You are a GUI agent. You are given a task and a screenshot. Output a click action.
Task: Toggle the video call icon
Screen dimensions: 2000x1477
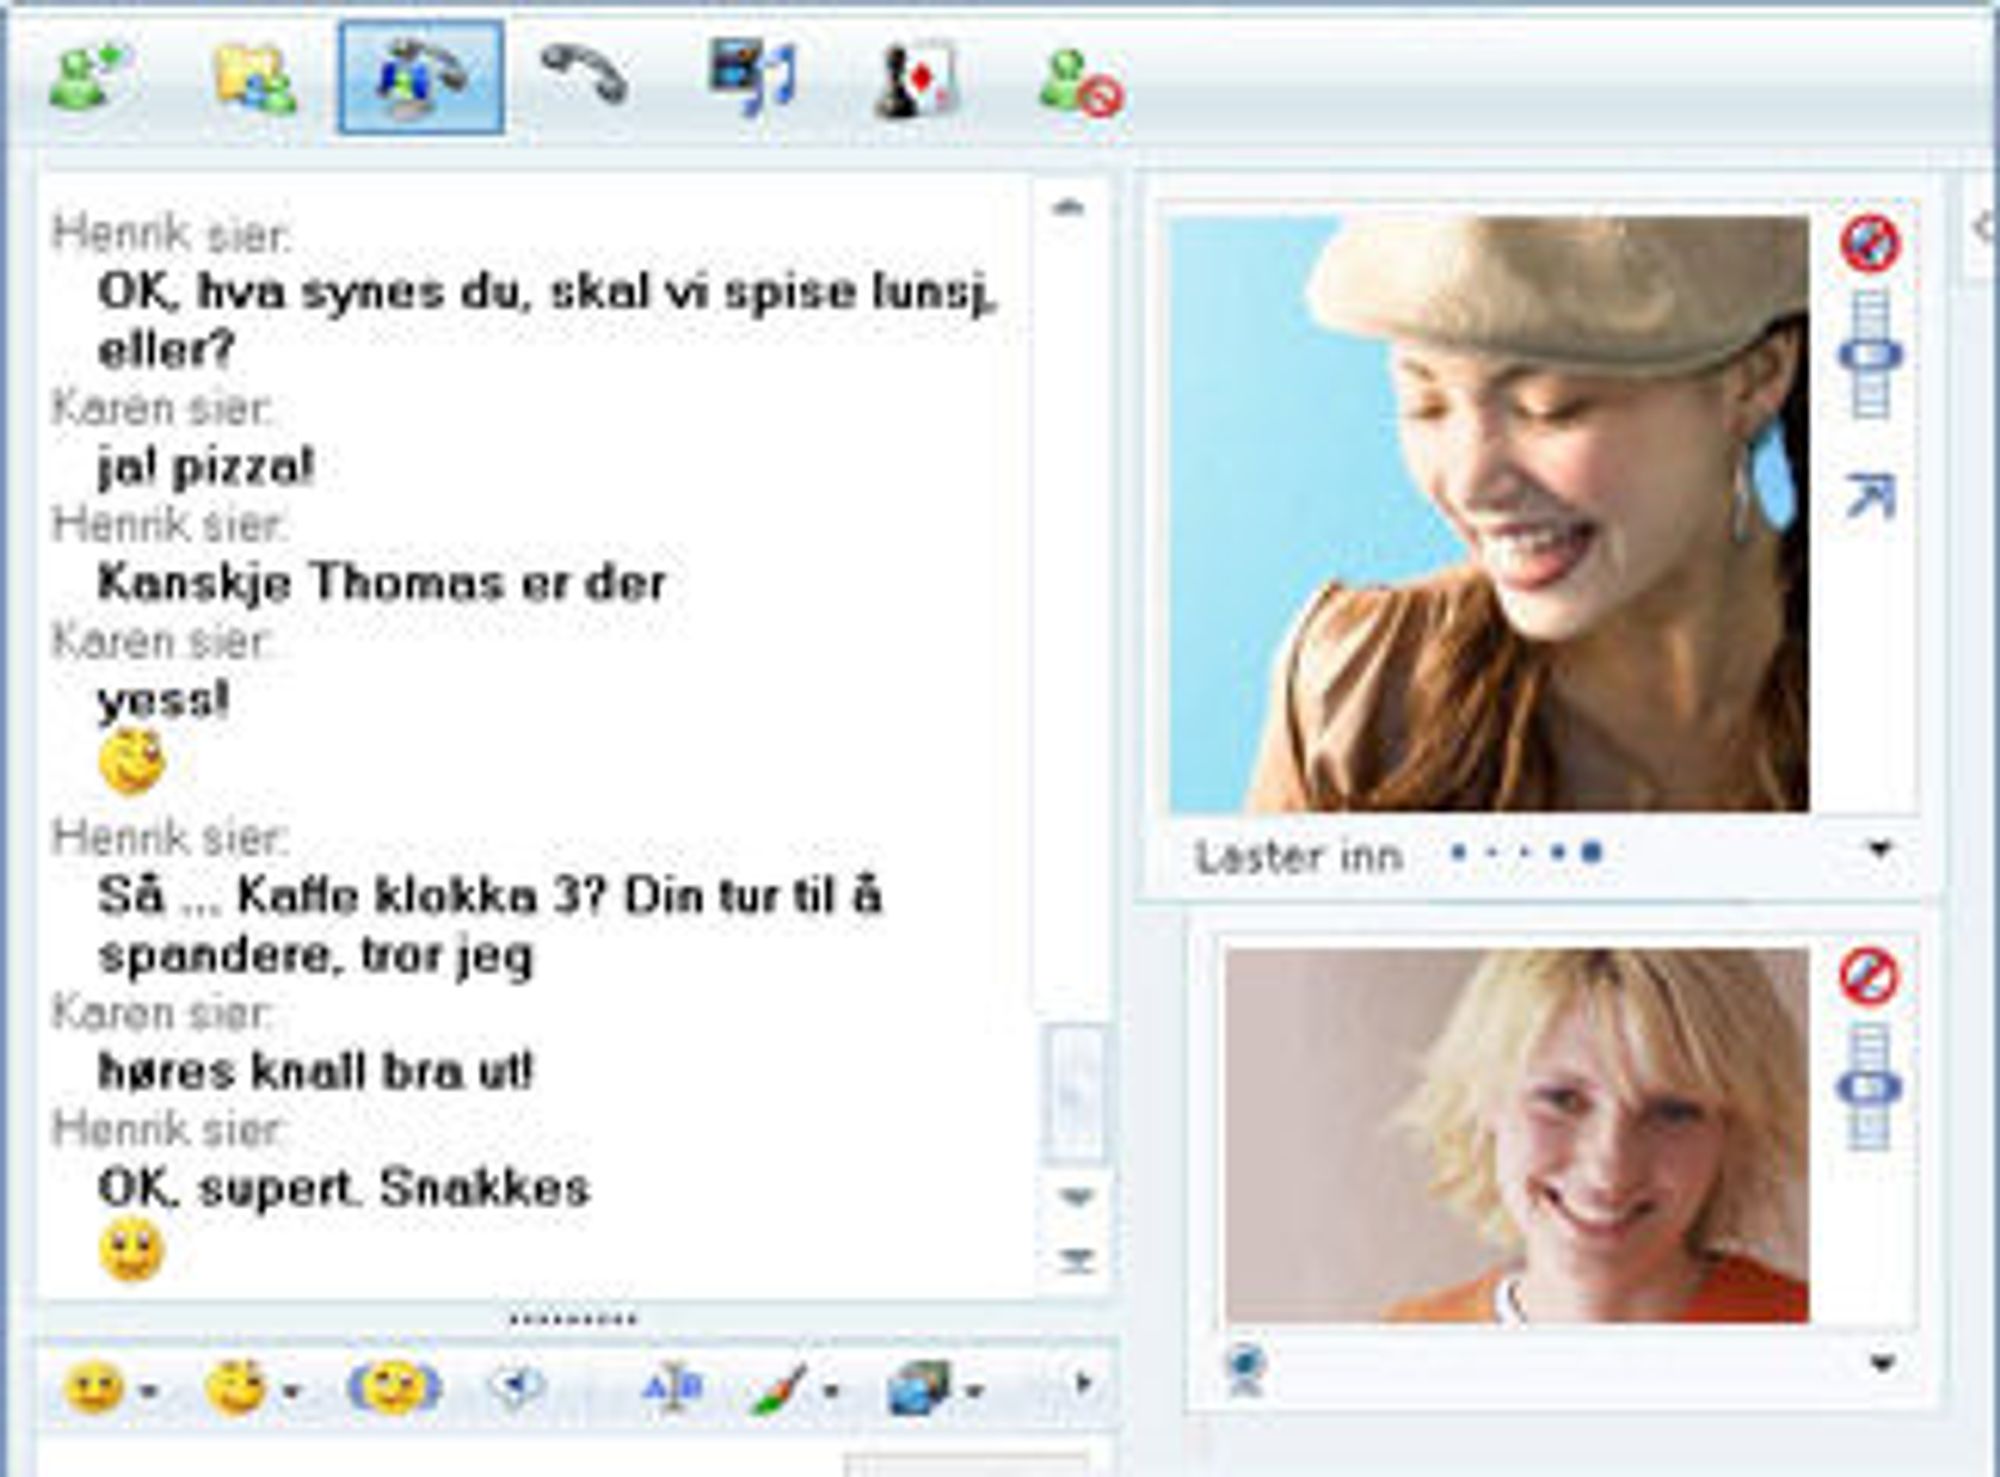421,78
